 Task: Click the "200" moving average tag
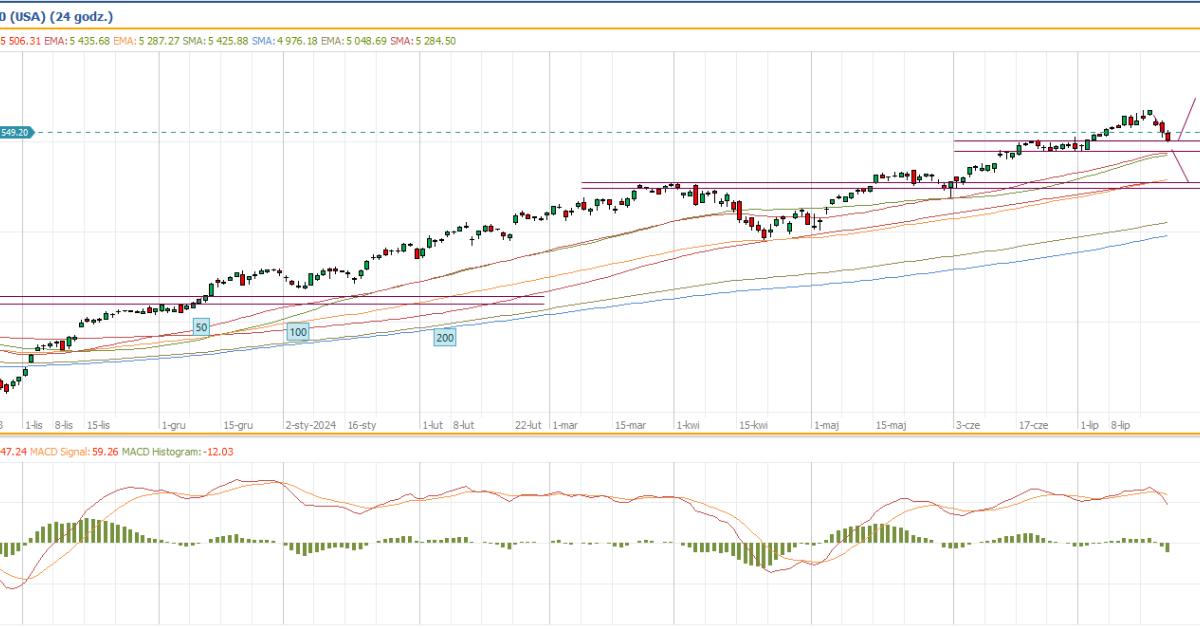444,338
